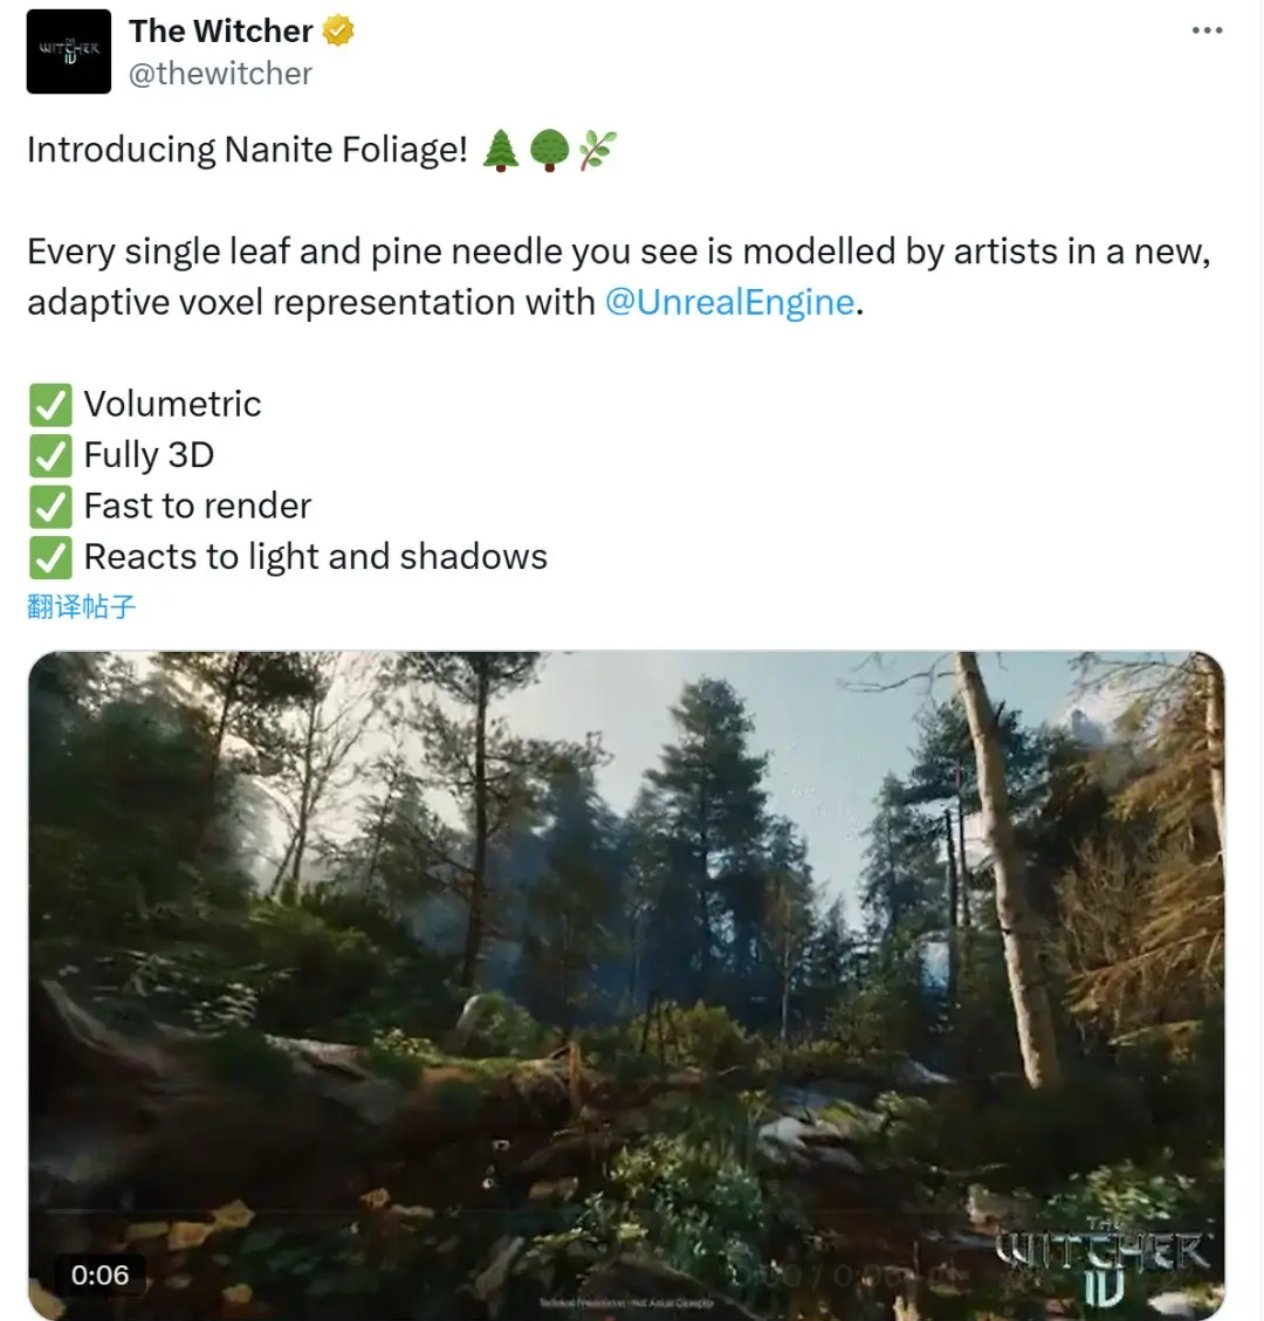Click the gold verified badge
This screenshot has width=1264, height=1321.
point(338,31)
